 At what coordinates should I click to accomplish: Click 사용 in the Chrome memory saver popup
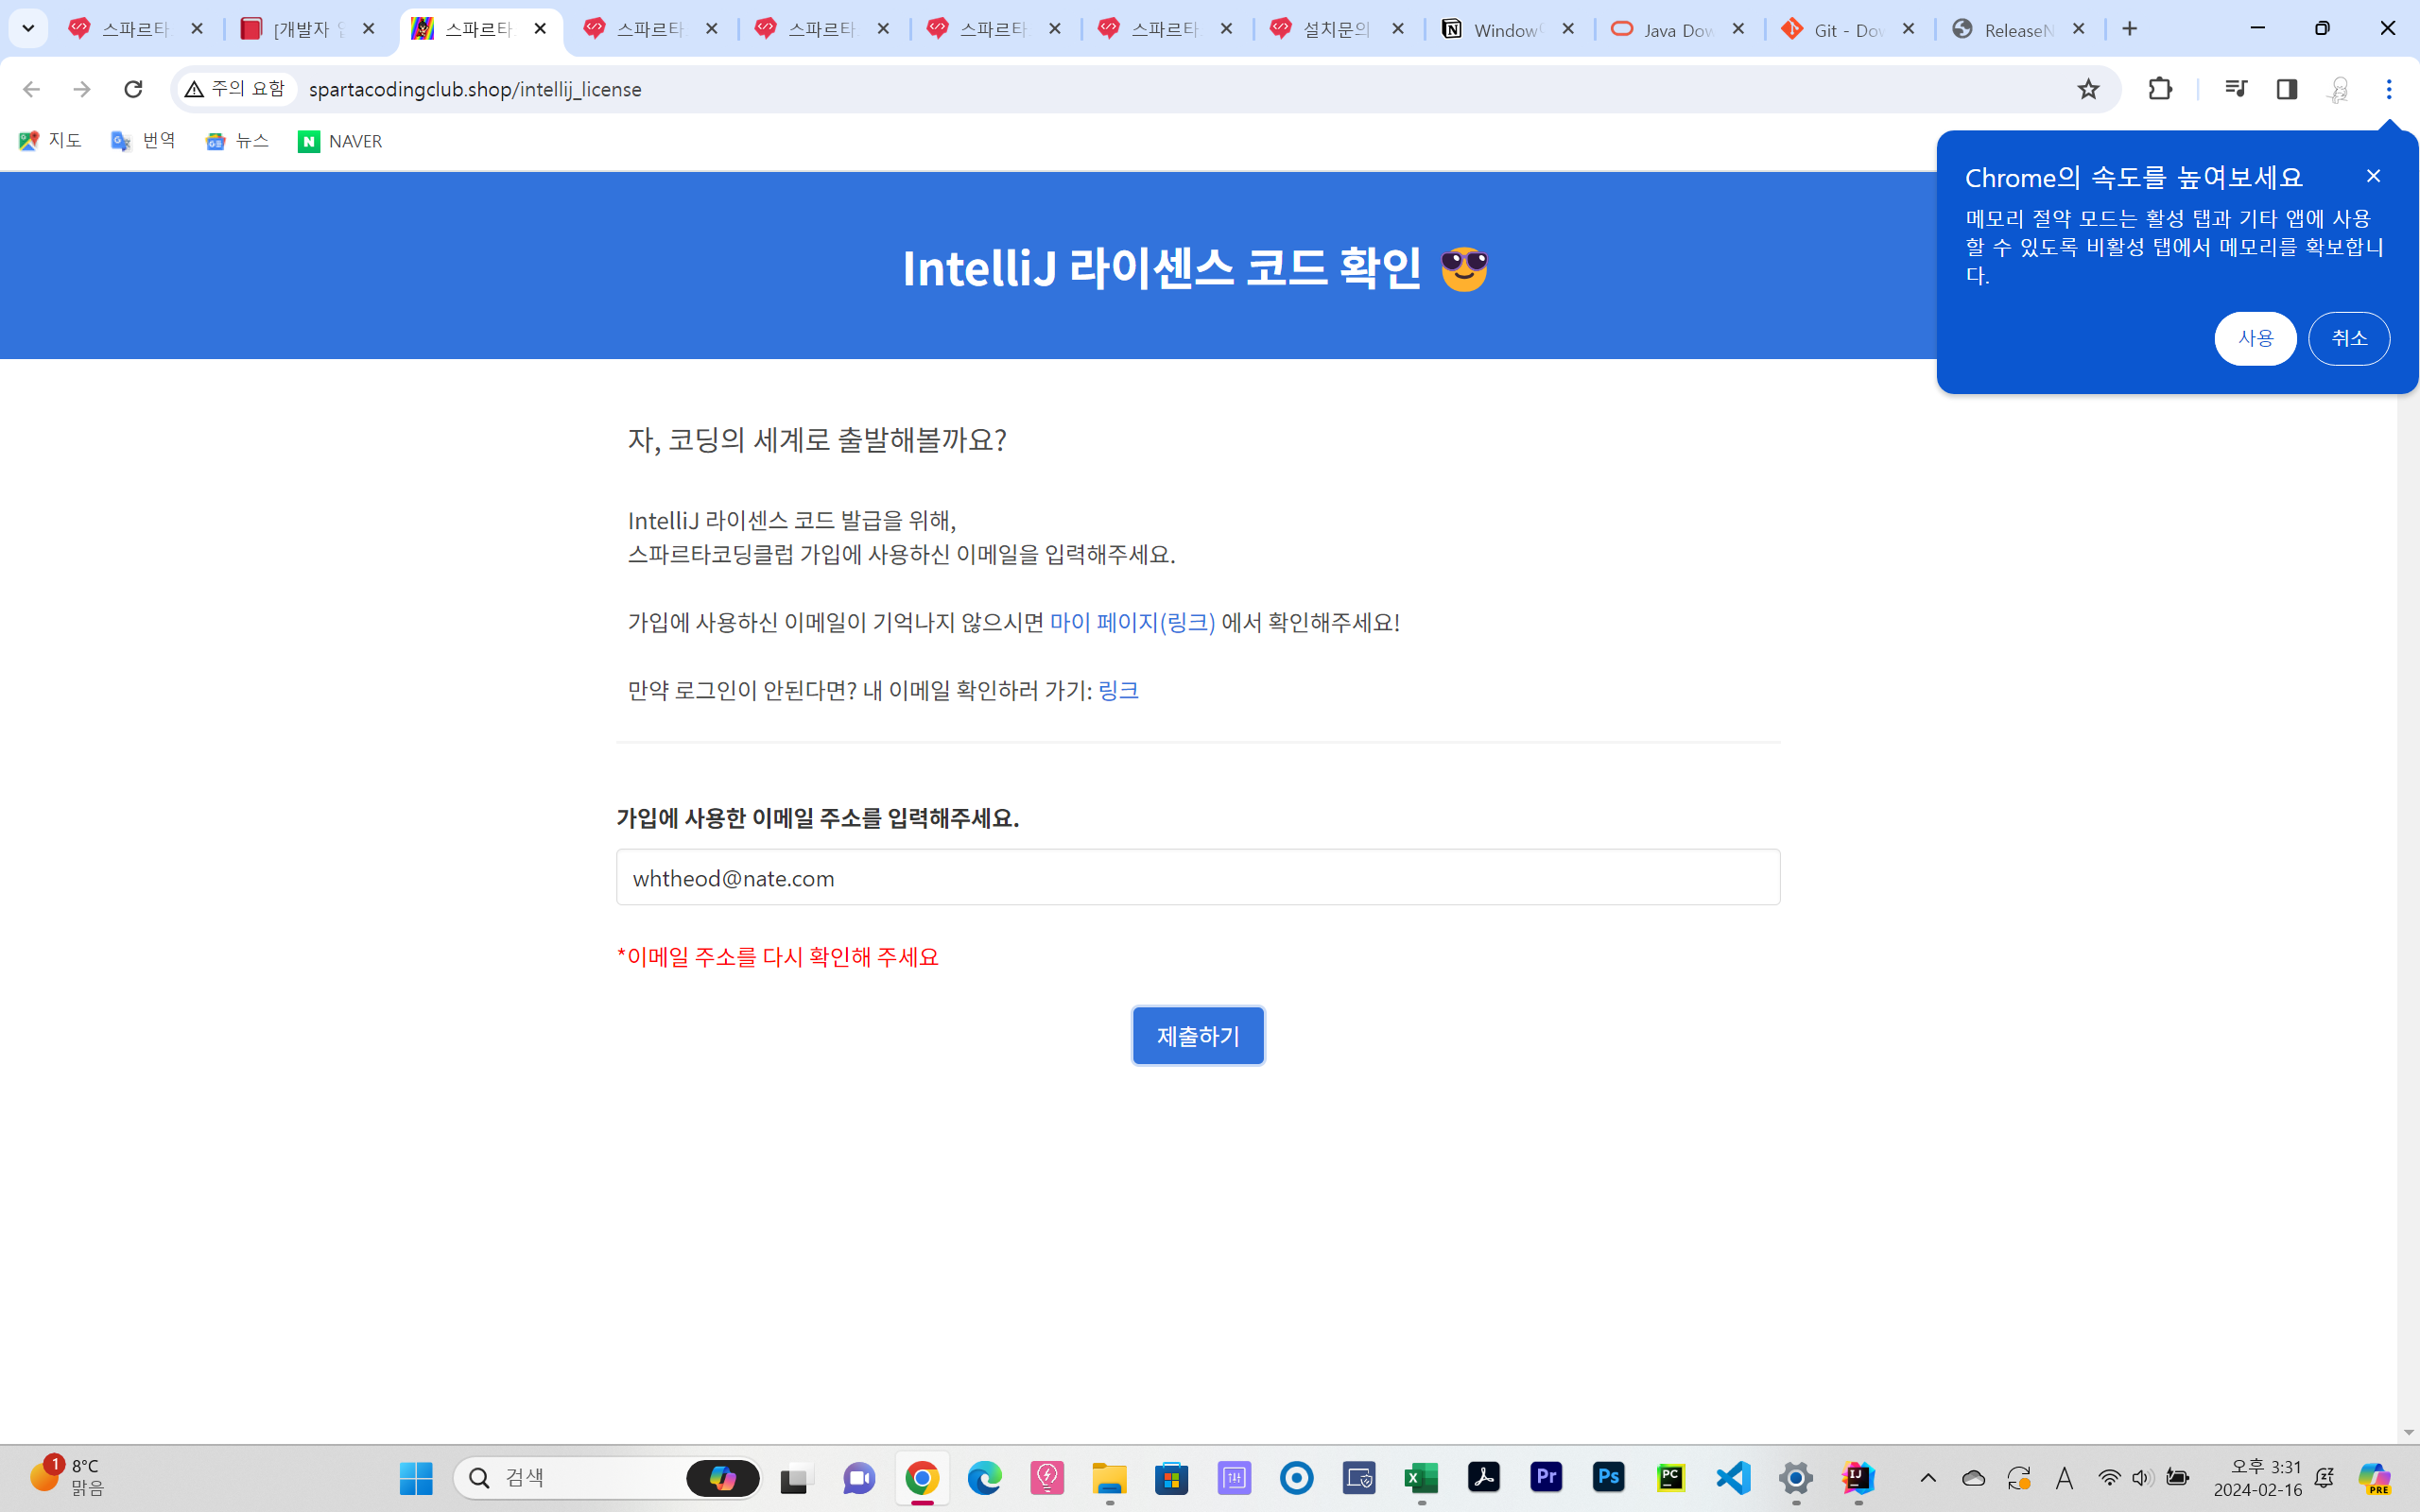click(2255, 338)
